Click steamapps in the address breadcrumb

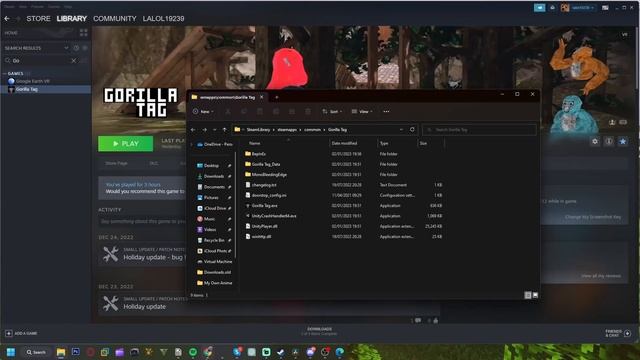[287, 130]
